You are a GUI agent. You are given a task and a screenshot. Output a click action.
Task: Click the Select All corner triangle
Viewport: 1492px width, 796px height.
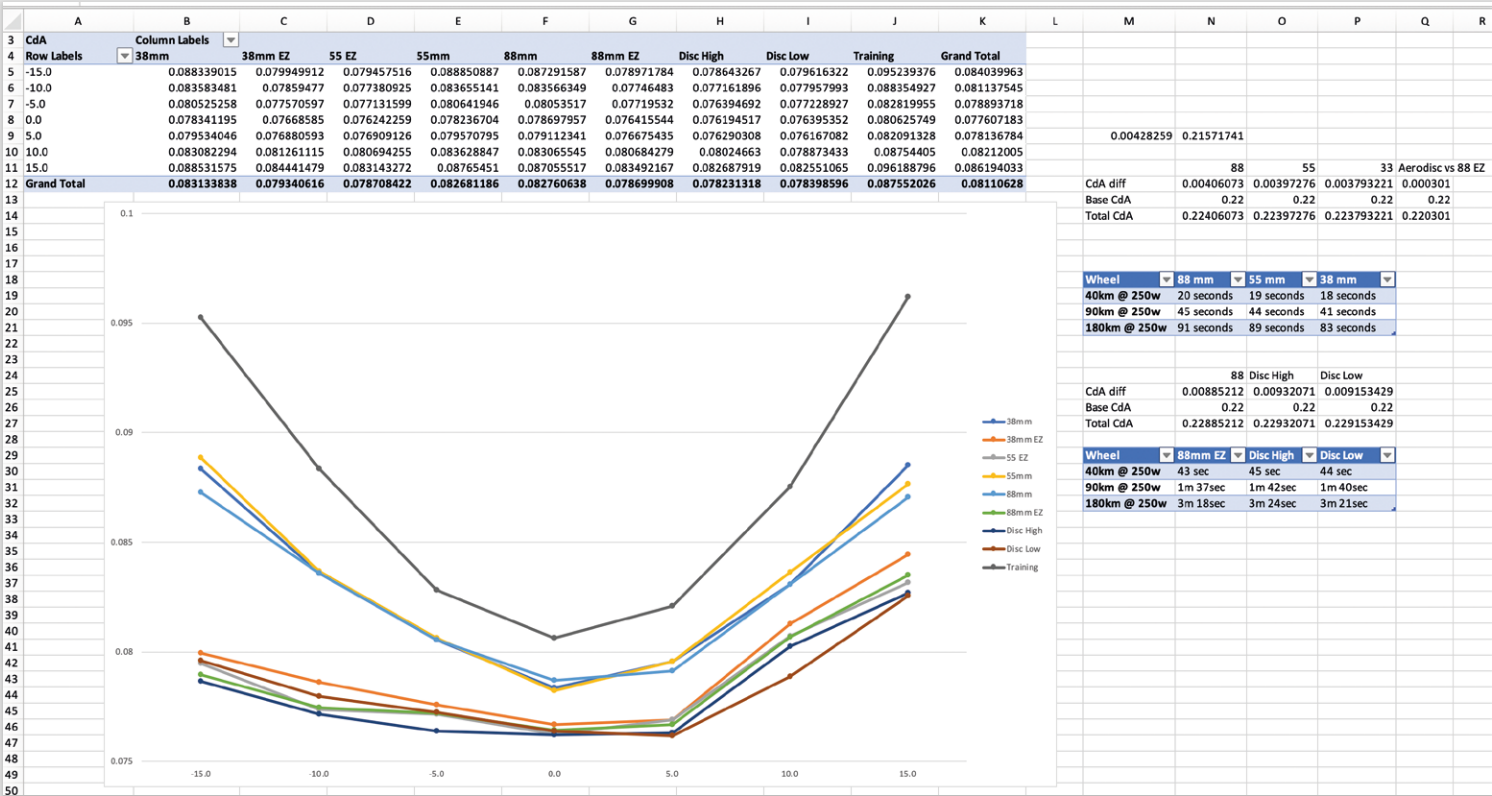coord(10,18)
